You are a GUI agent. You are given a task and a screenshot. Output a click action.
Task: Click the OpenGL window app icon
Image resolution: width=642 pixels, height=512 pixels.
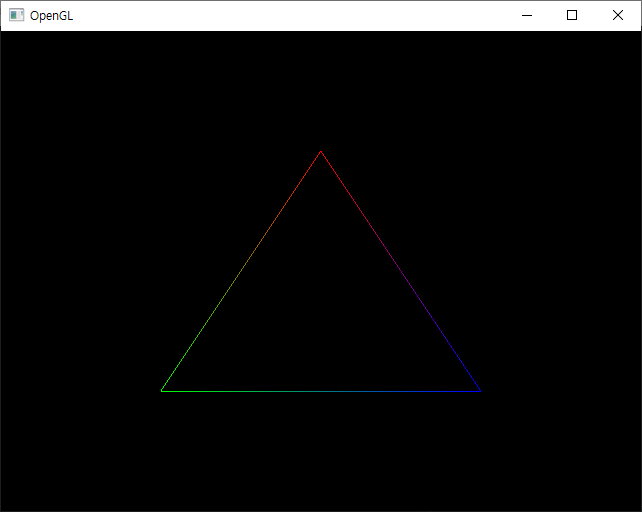point(16,15)
